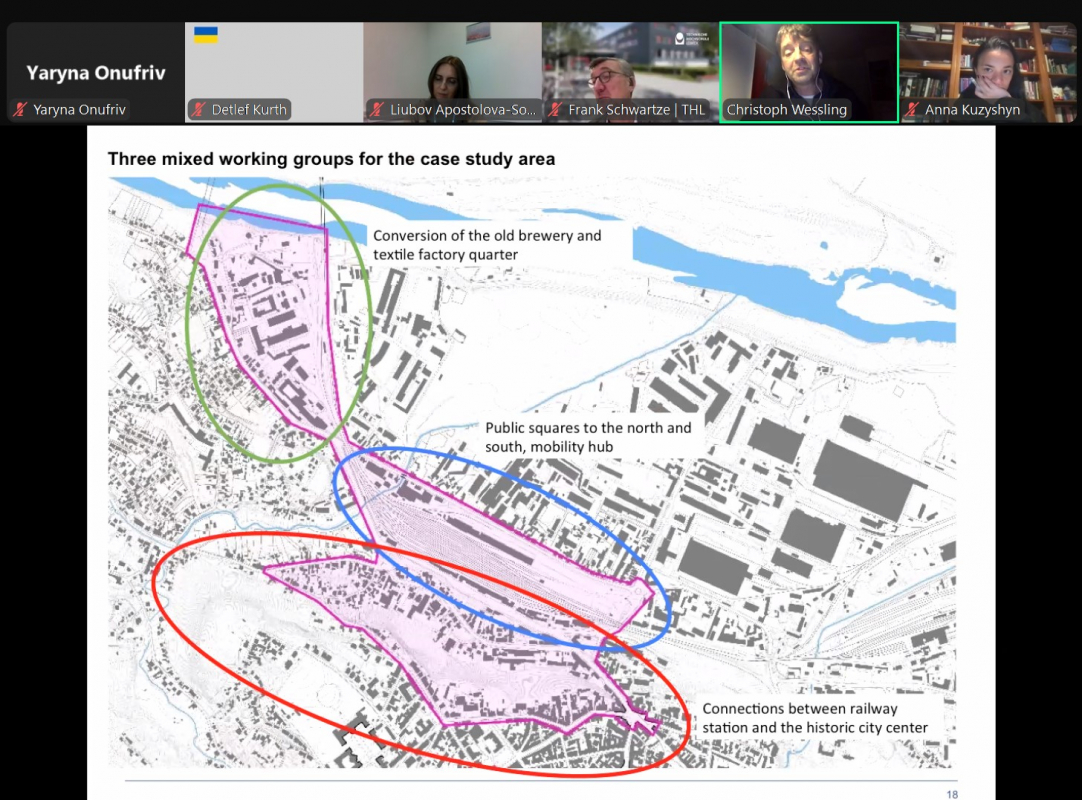Image resolution: width=1082 pixels, height=800 pixels.
Task: Click the slide title about working groups
Action: (x=330, y=159)
